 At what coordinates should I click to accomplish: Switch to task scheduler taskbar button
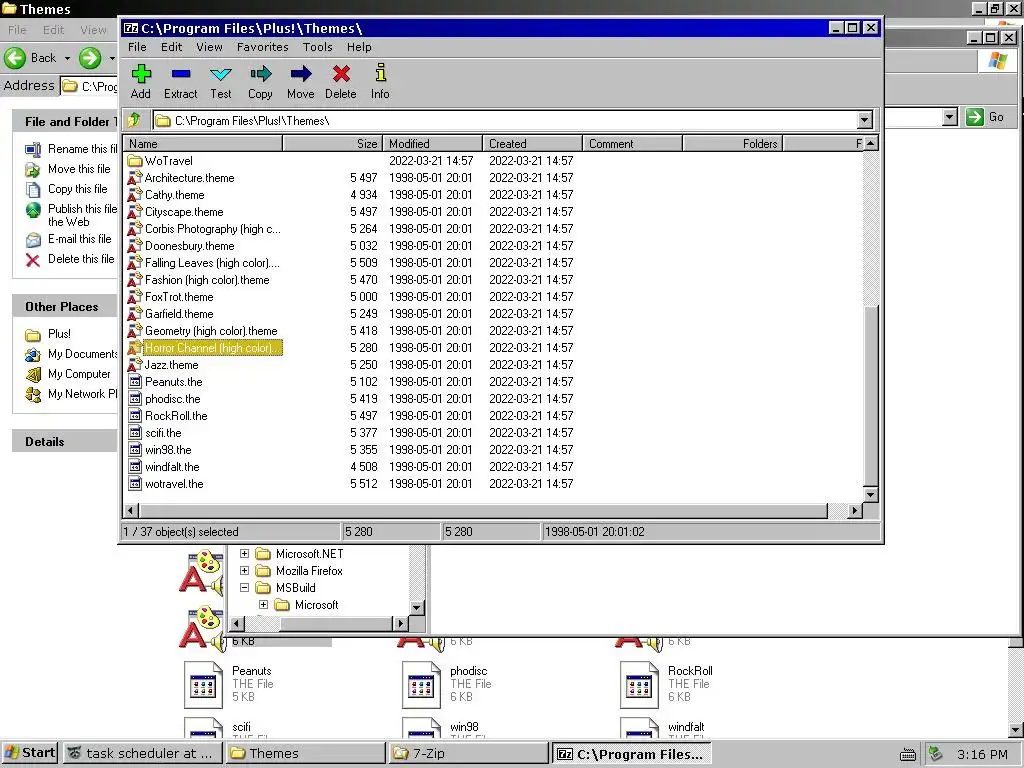(142, 753)
